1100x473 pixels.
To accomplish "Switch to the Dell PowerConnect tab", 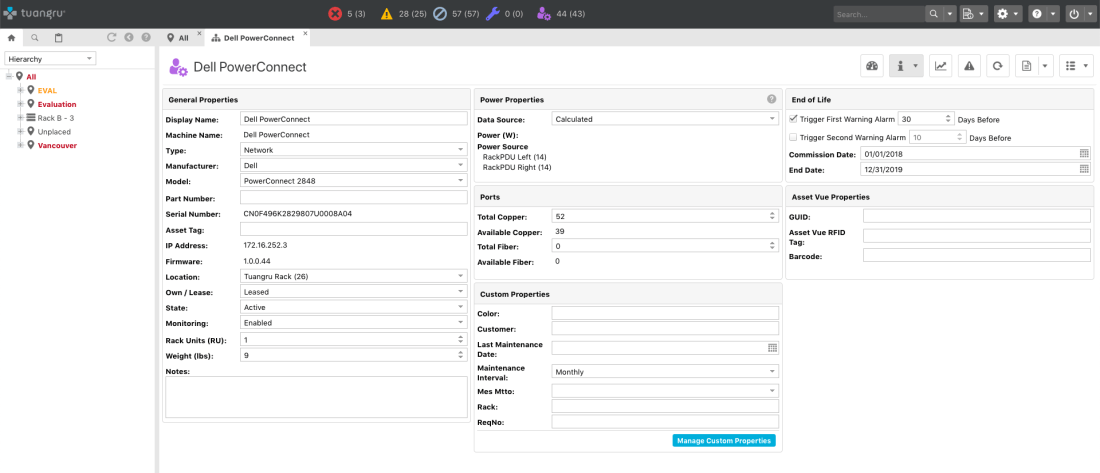I will 258,38.
